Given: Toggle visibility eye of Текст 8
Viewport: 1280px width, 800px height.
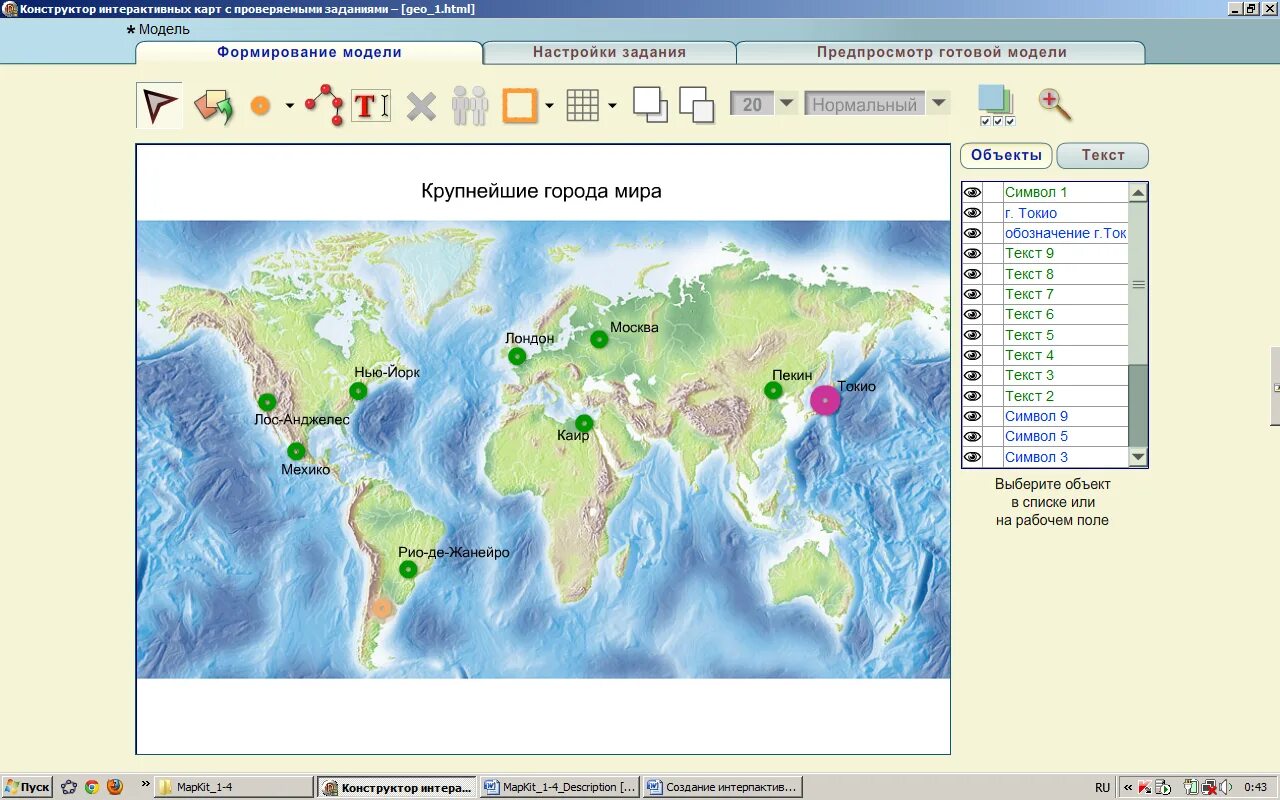Looking at the screenshot, I should tap(972, 274).
